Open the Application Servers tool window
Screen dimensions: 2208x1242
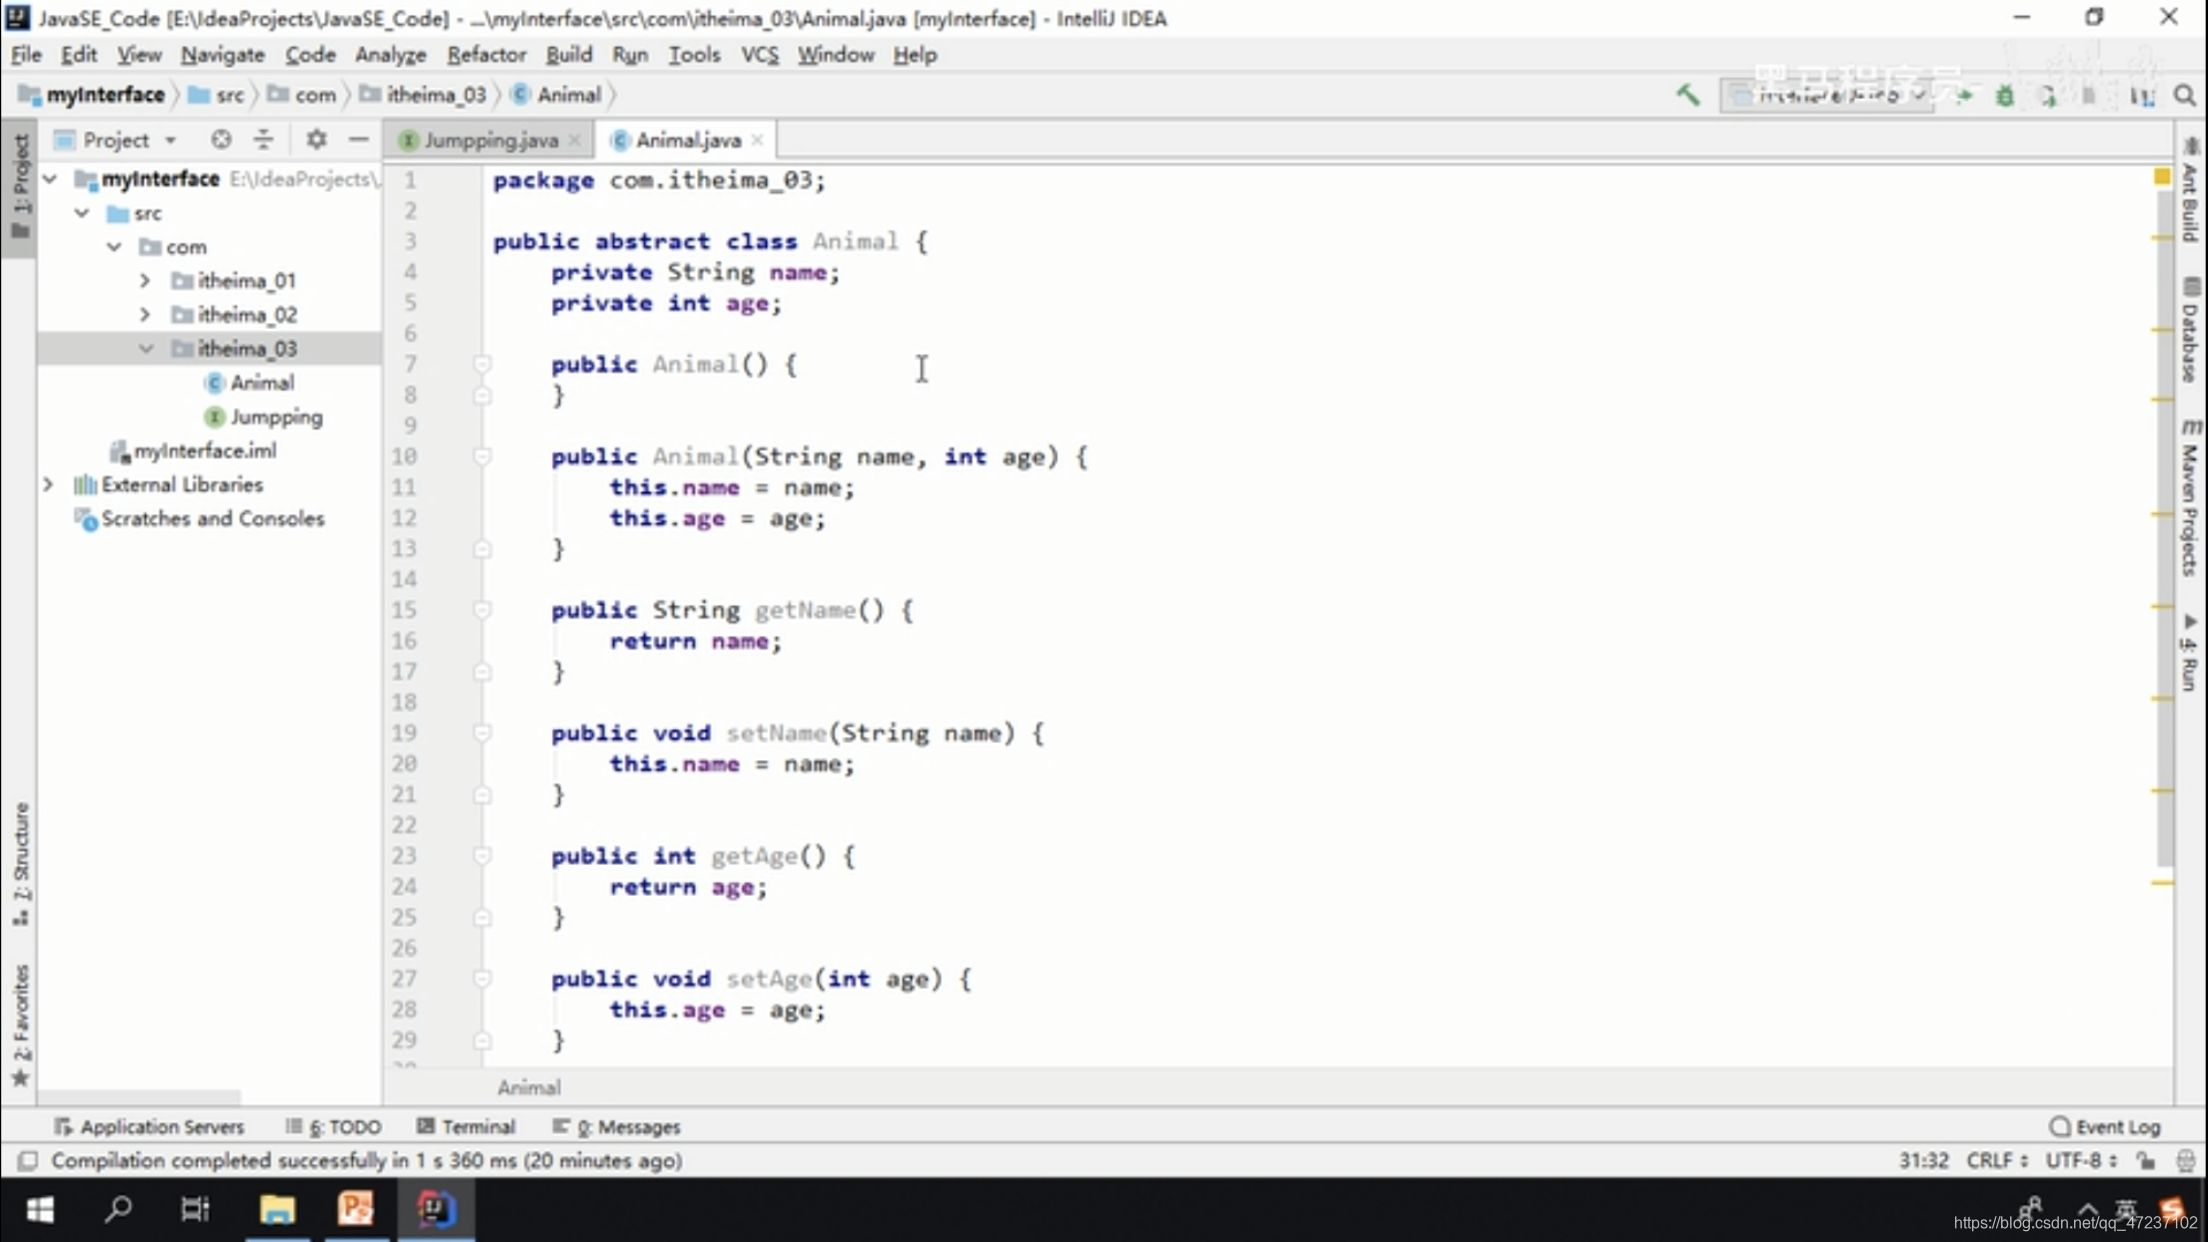(149, 1127)
